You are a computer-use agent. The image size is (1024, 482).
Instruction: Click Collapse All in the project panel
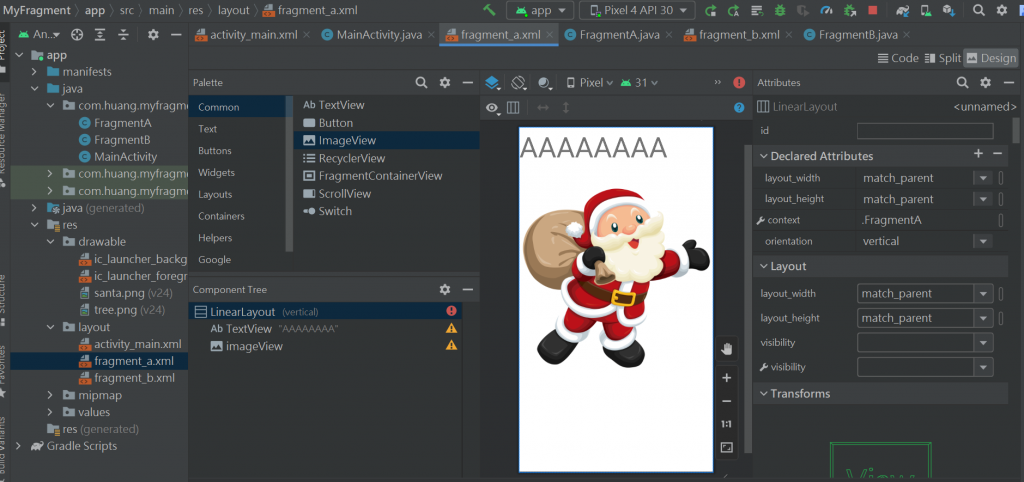click(x=123, y=35)
